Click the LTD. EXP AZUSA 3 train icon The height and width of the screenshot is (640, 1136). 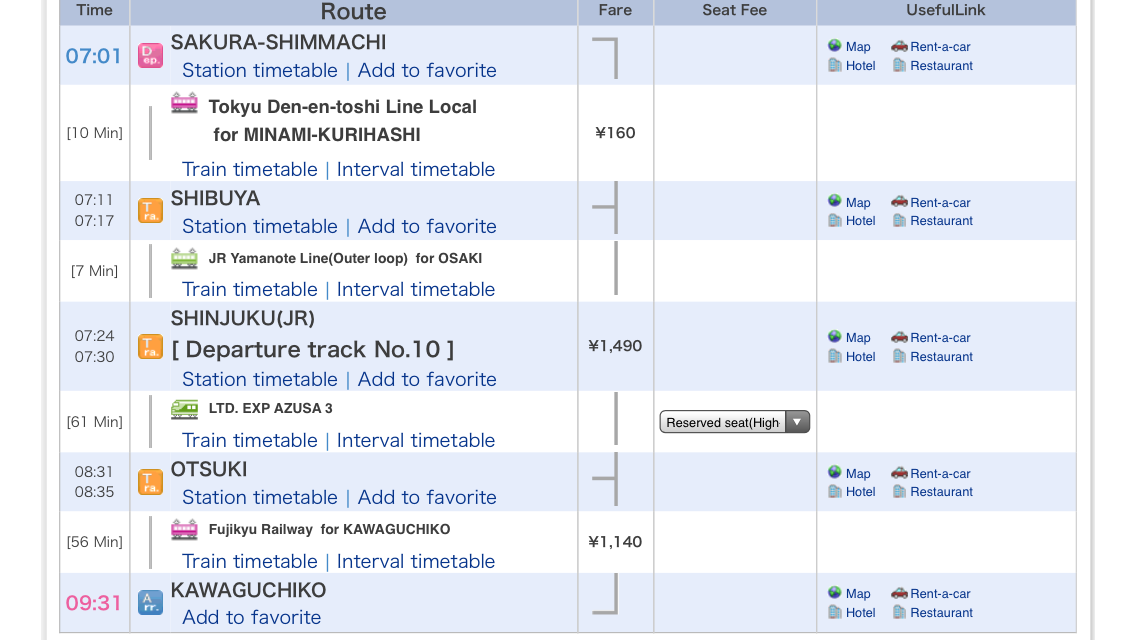(184, 409)
